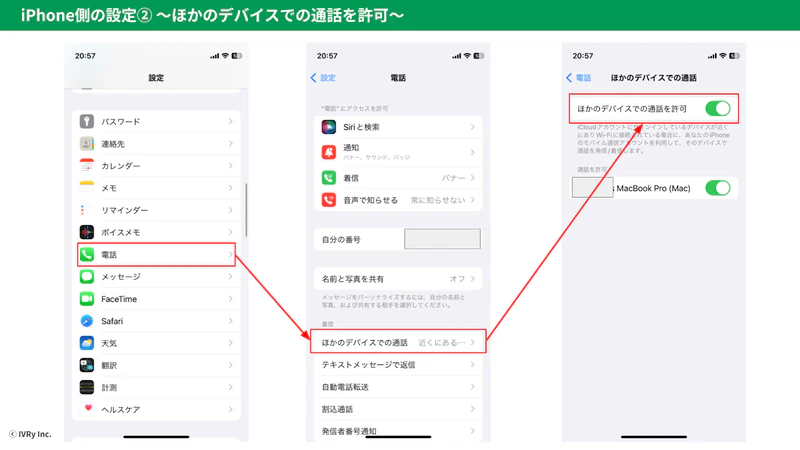This screenshot has height=450, width=800.
Task: Go back to 電話 from calls screen
Action: click(579, 78)
